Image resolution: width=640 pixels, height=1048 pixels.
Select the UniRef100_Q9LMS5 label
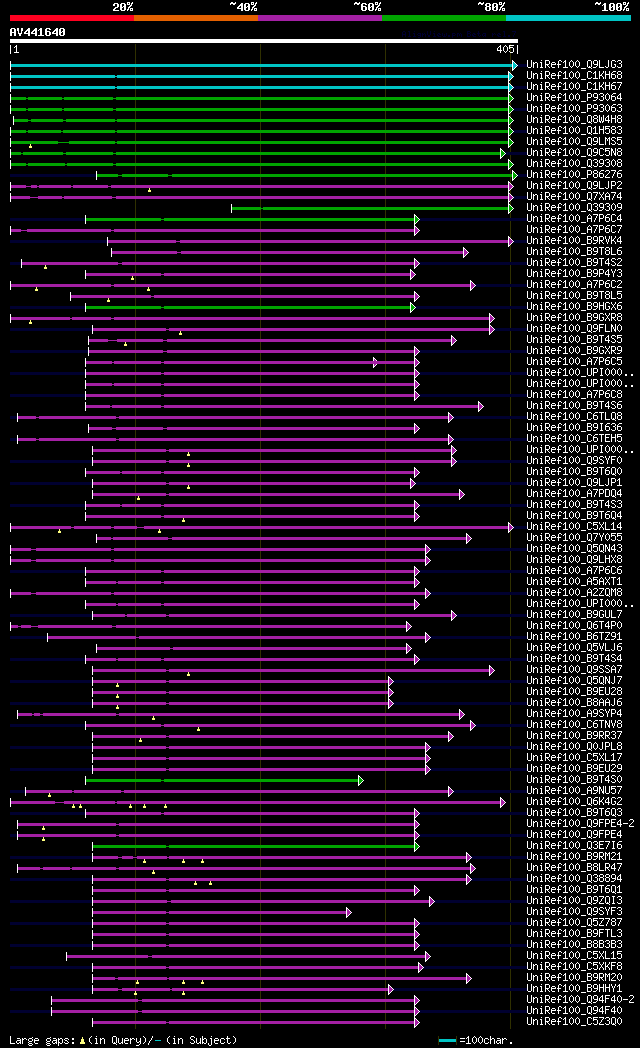(x=574, y=142)
